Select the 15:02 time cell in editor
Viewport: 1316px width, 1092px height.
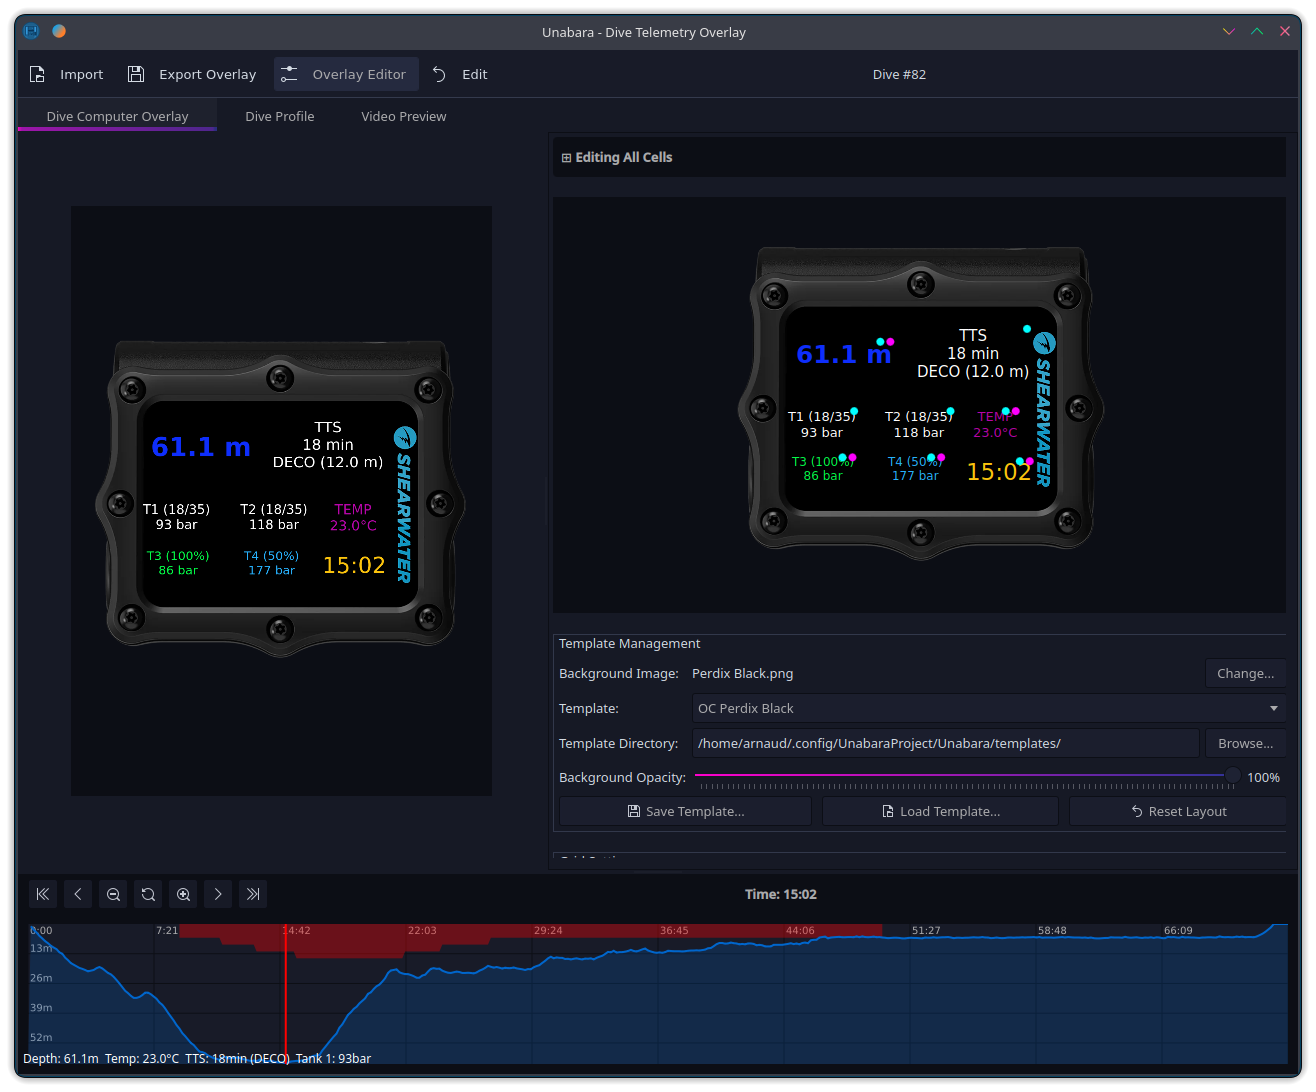tap(998, 471)
